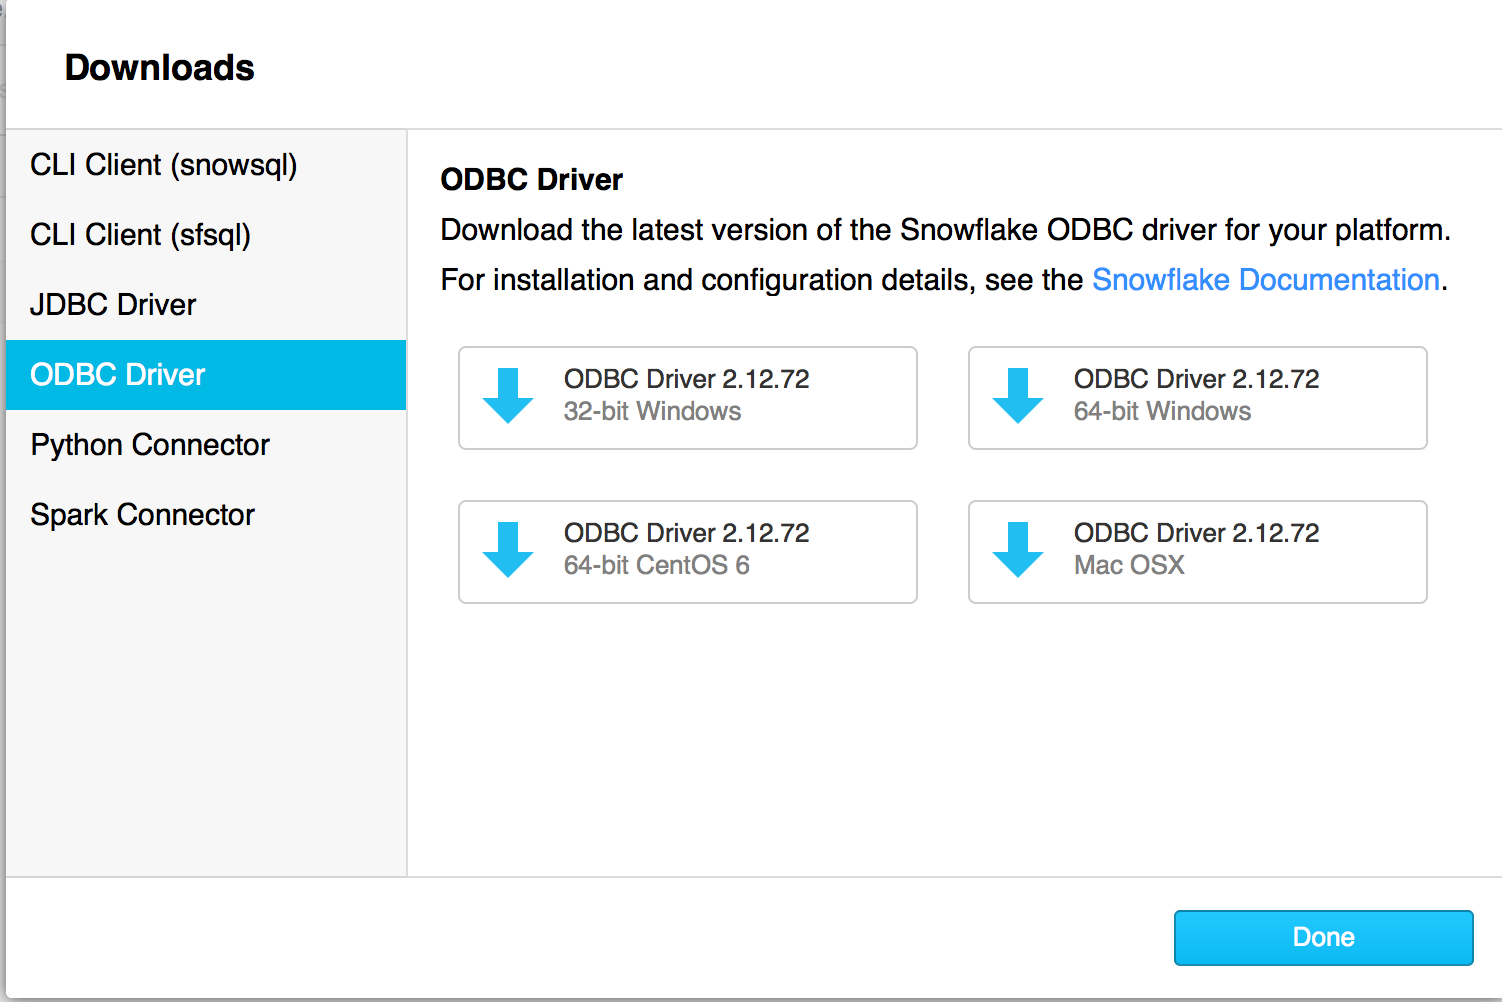
Task: Download ODBC Driver 2.12.72 for 64-bit CentOS 6
Action: [x=687, y=552]
